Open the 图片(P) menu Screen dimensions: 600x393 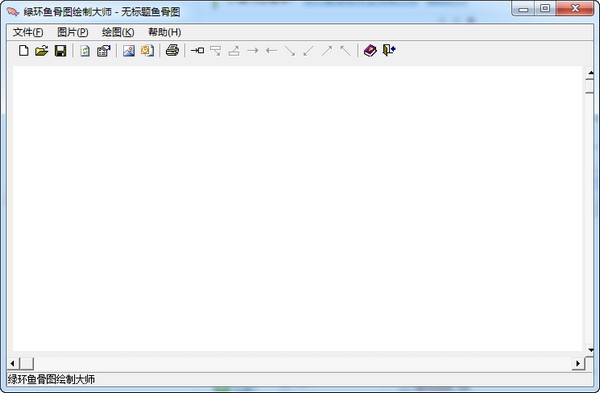(73, 33)
